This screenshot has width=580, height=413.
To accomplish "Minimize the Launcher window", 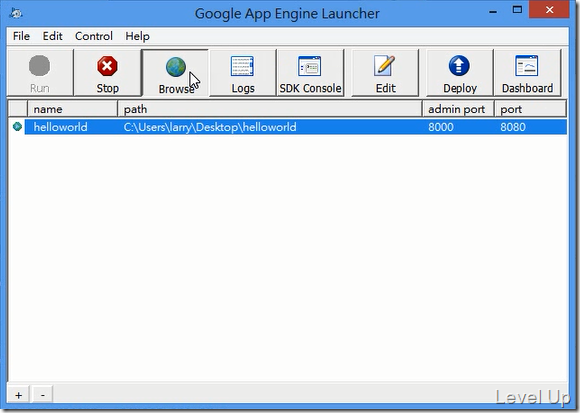I will (x=492, y=11).
